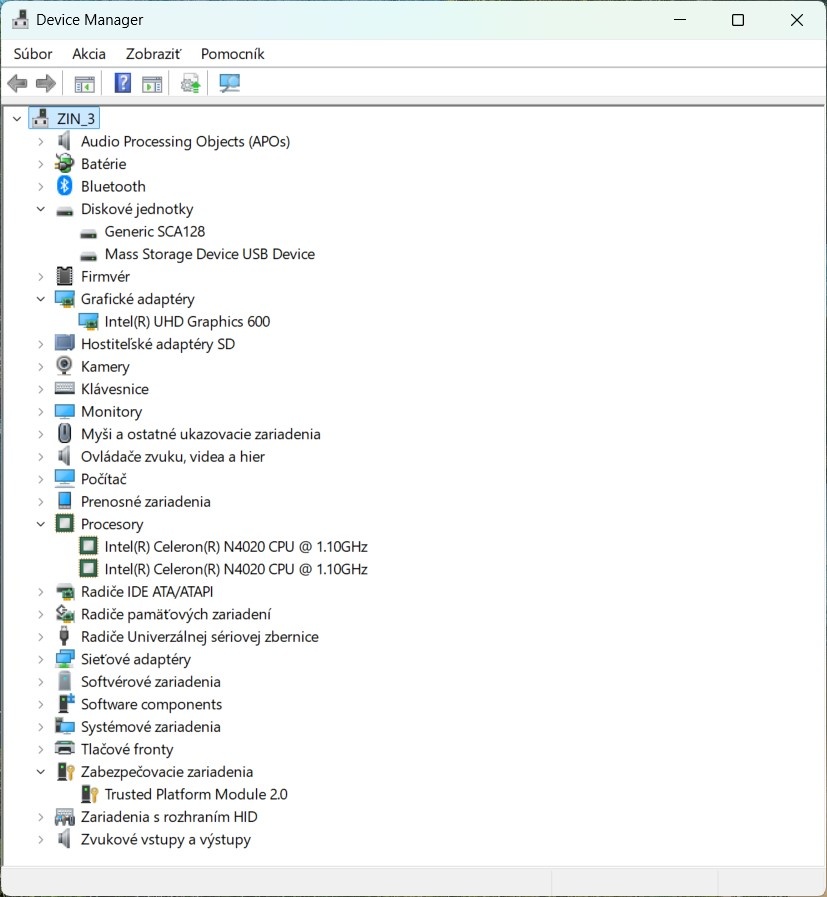The width and height of the screenshot is (827, 897).
Task: Click the Forward navigation arrow
Action: point(45,83)
